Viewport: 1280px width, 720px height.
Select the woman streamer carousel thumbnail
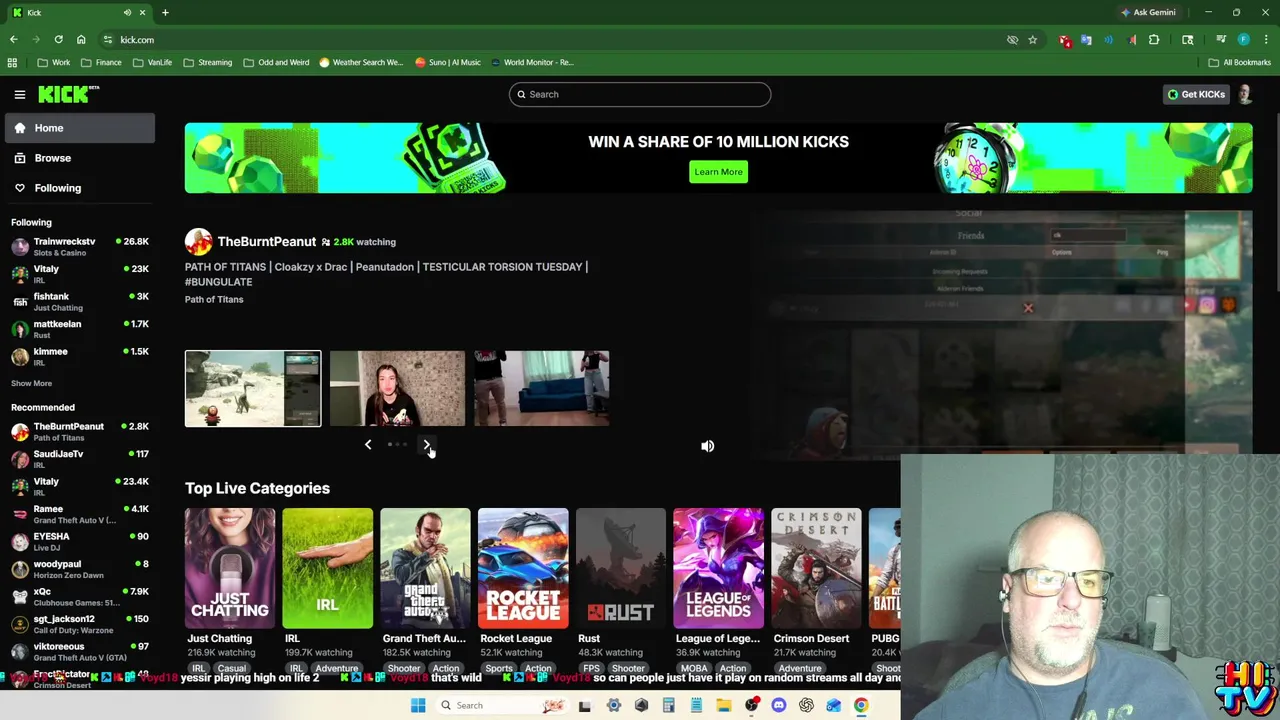[397, 388]
